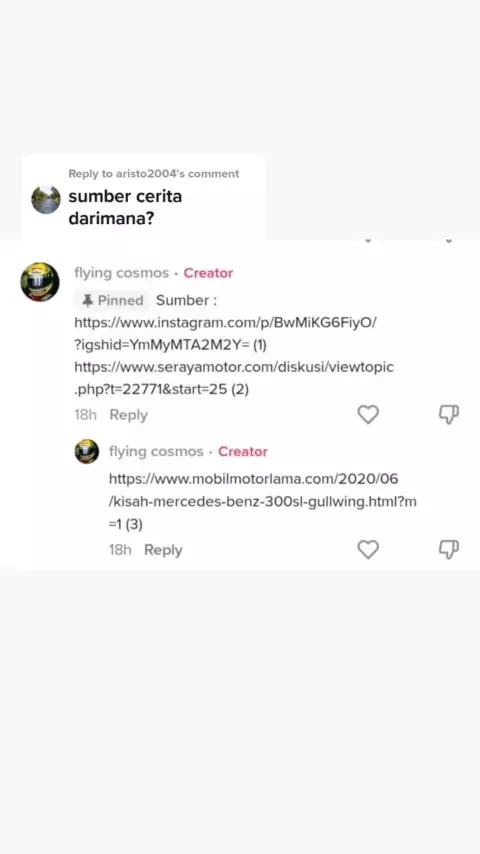This screenshot has height=854, width=480.
Task: Dislike the mobilmotorlama reply comment
Action: [x=449, y=550]
